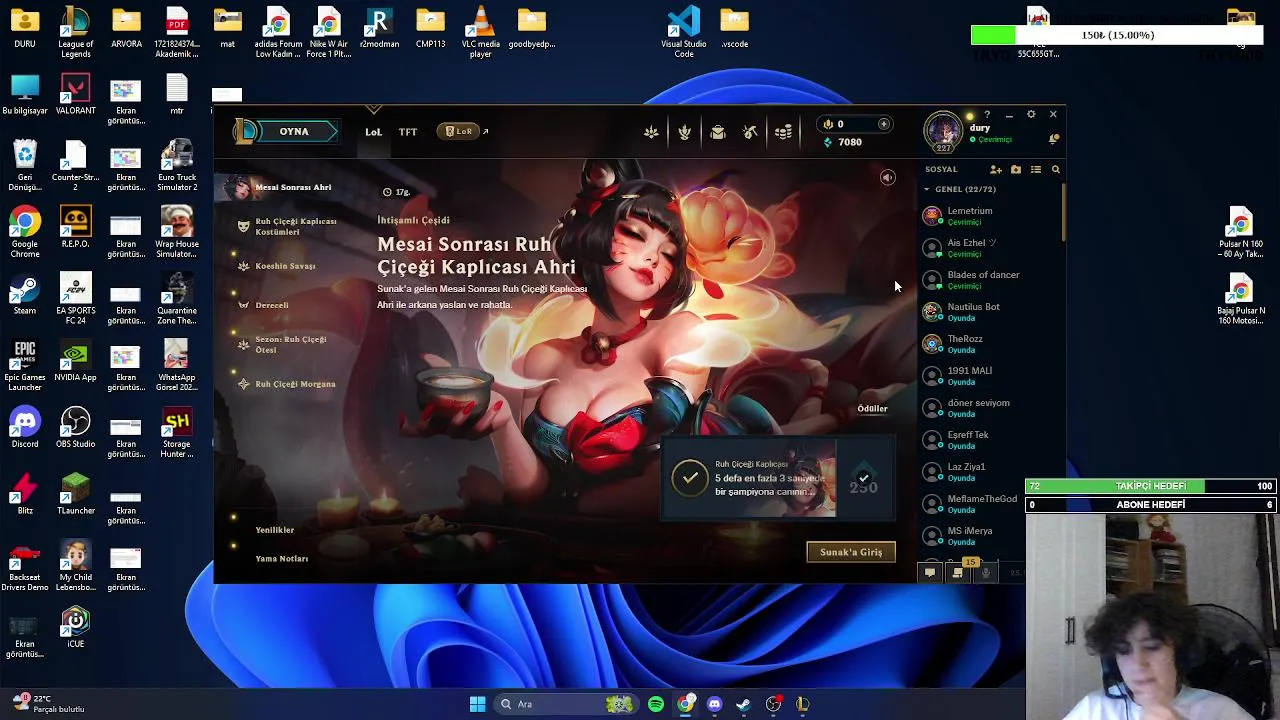Image resolution: width=1280 pixels, height=720 pixels.
Task: Open Steam from the taskbar
Action: click(x=743, y=704)
